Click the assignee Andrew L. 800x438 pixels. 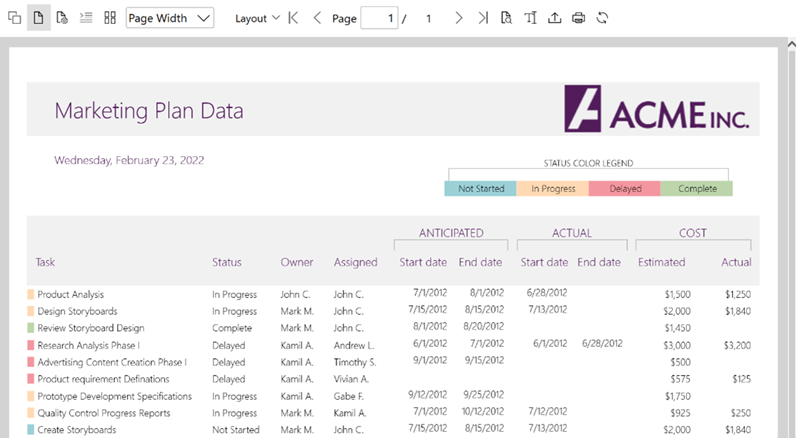[354, 346]
